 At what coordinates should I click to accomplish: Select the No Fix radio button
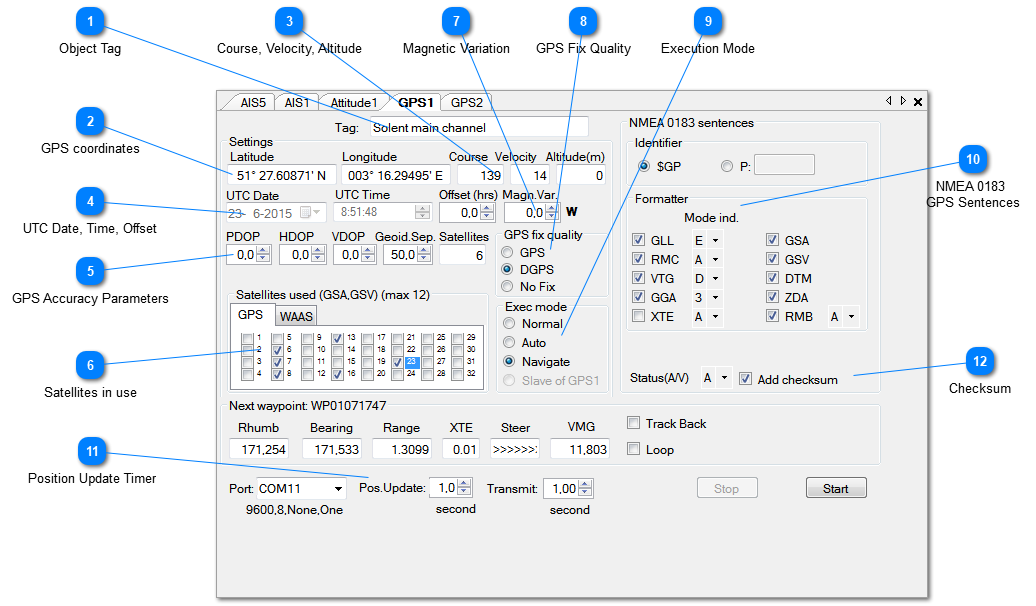tap(509, 286)
